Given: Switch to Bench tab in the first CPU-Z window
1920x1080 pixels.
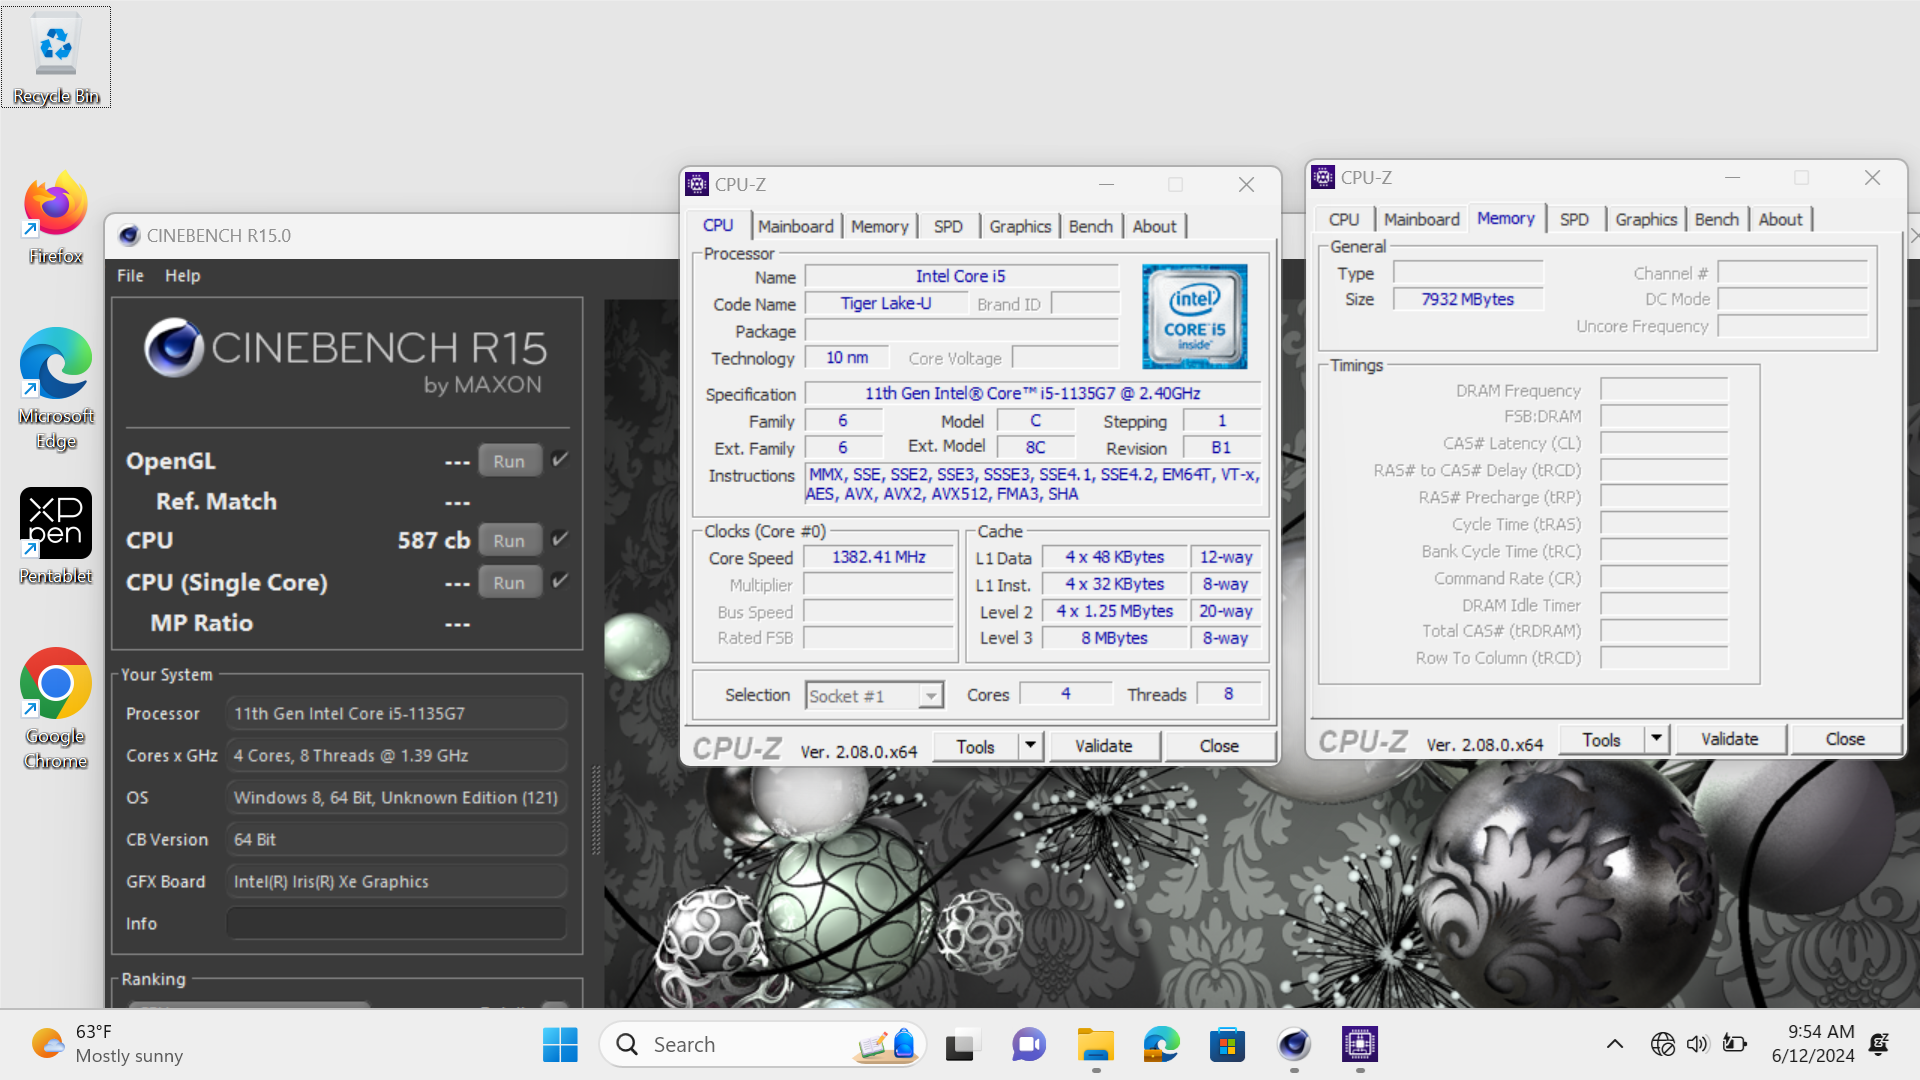Looking at the screenshot, I should coord(1090,226).
